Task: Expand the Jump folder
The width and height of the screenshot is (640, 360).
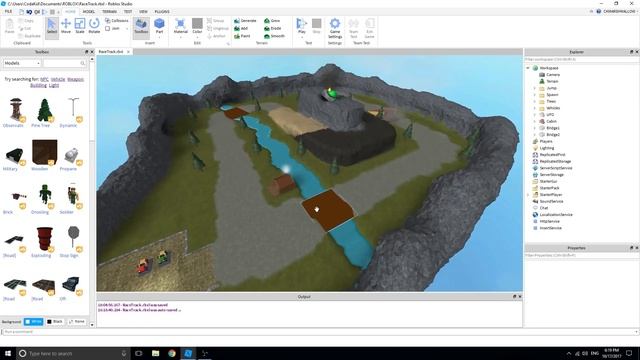Action: click(535, 88)
